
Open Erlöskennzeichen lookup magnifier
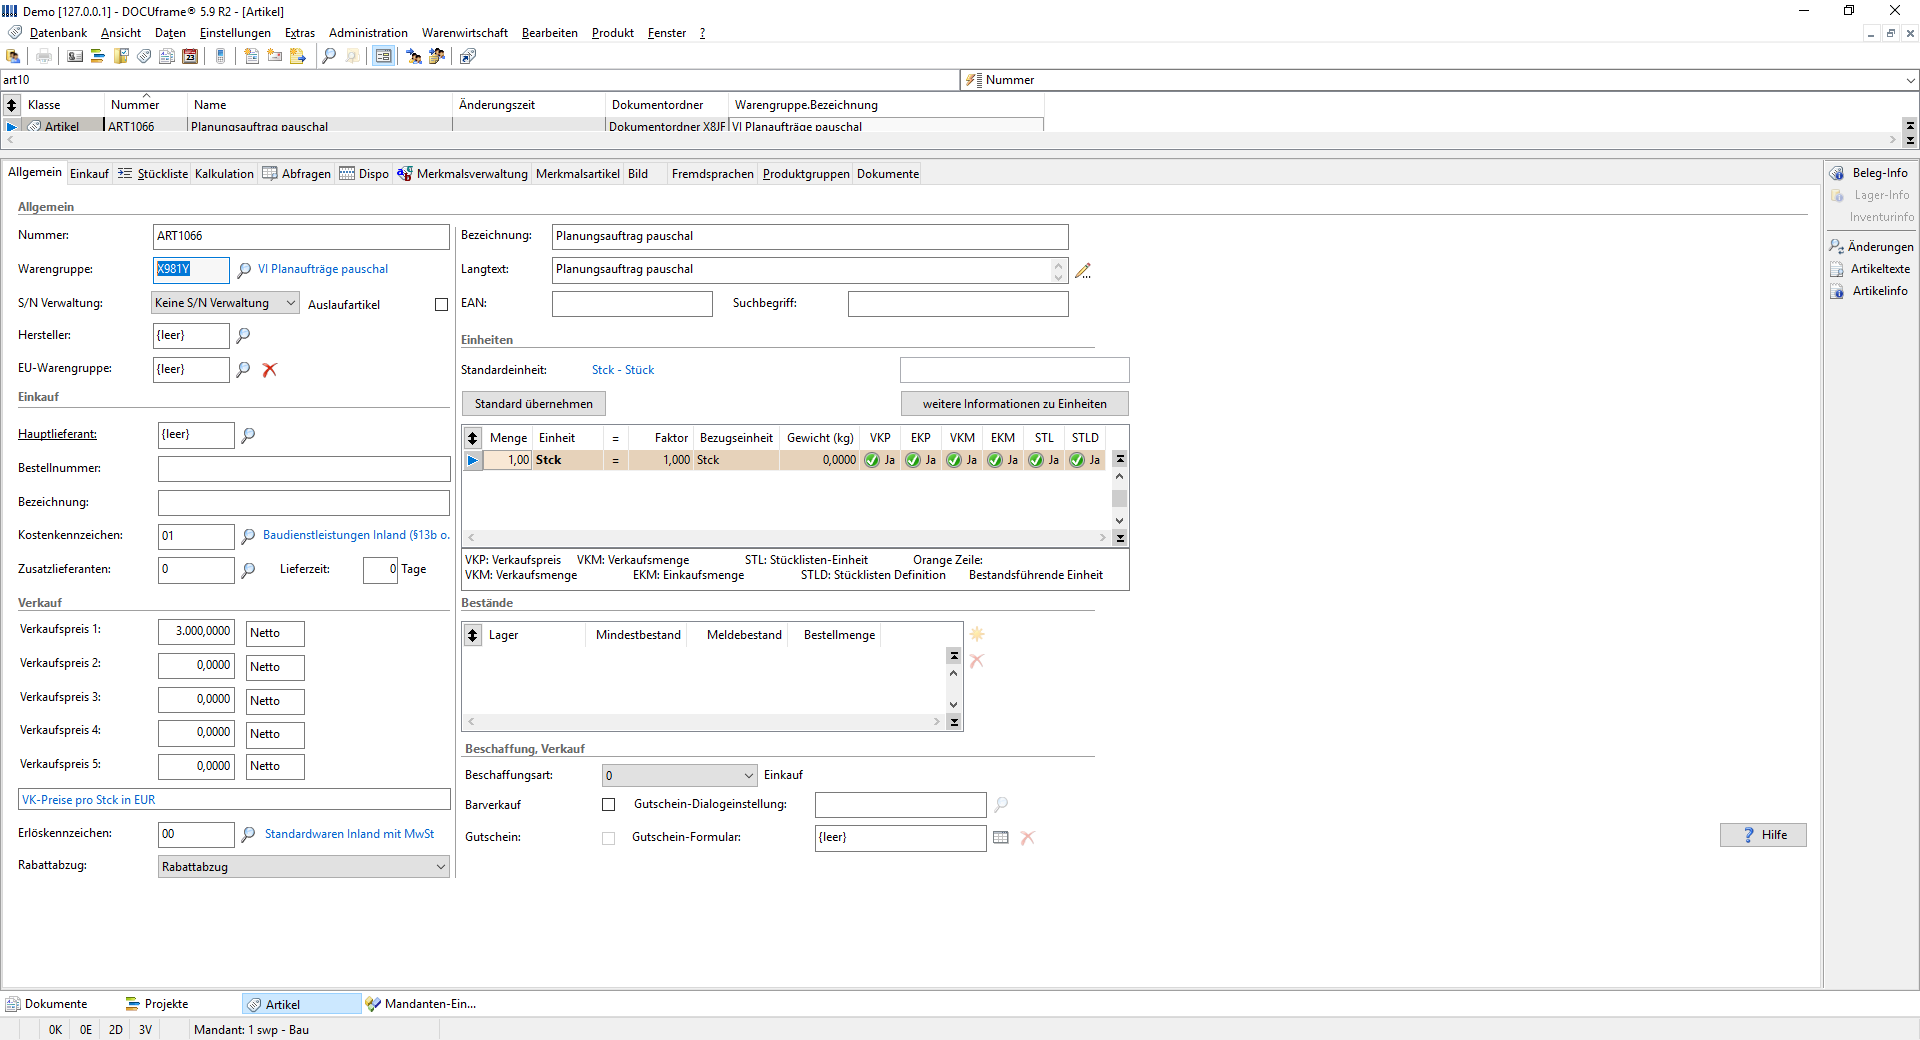click(x=248, y=834)
